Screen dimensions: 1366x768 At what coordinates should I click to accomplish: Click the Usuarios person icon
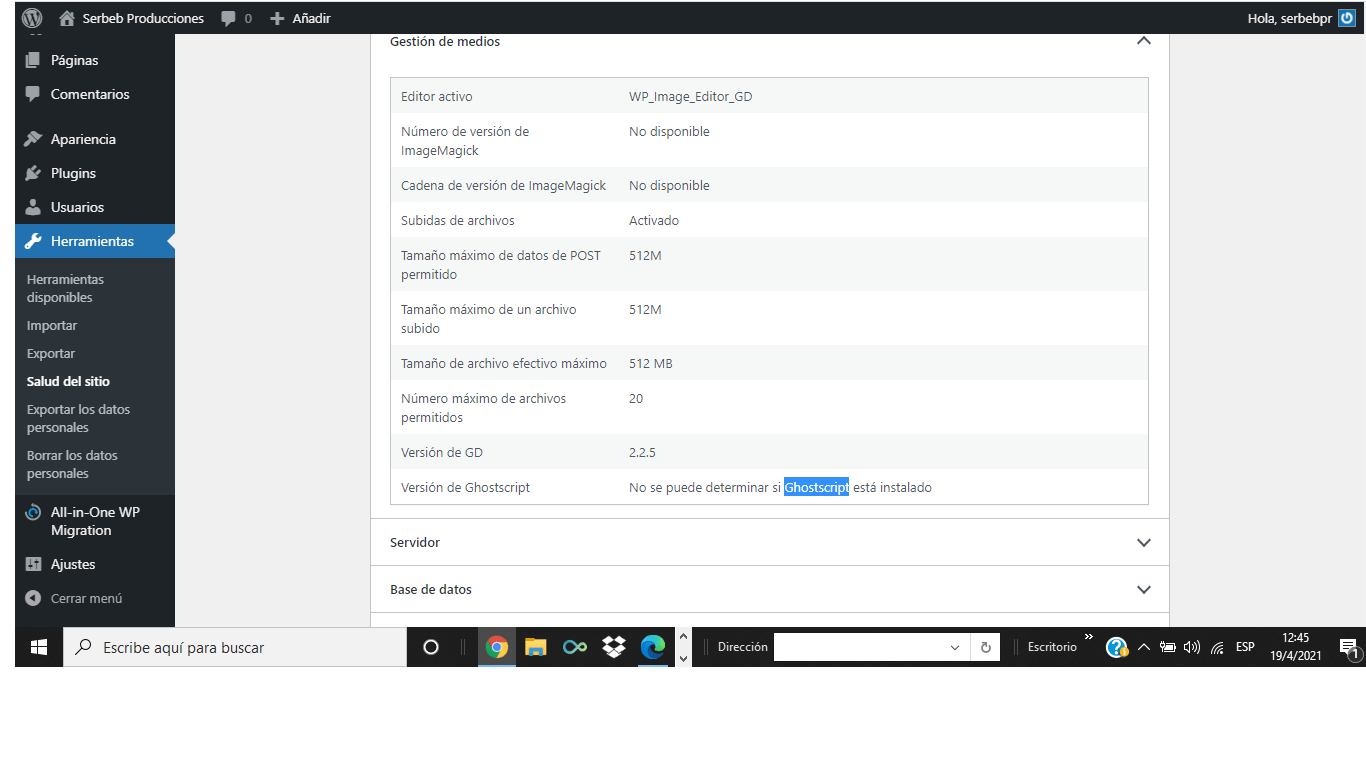point(33,207)
